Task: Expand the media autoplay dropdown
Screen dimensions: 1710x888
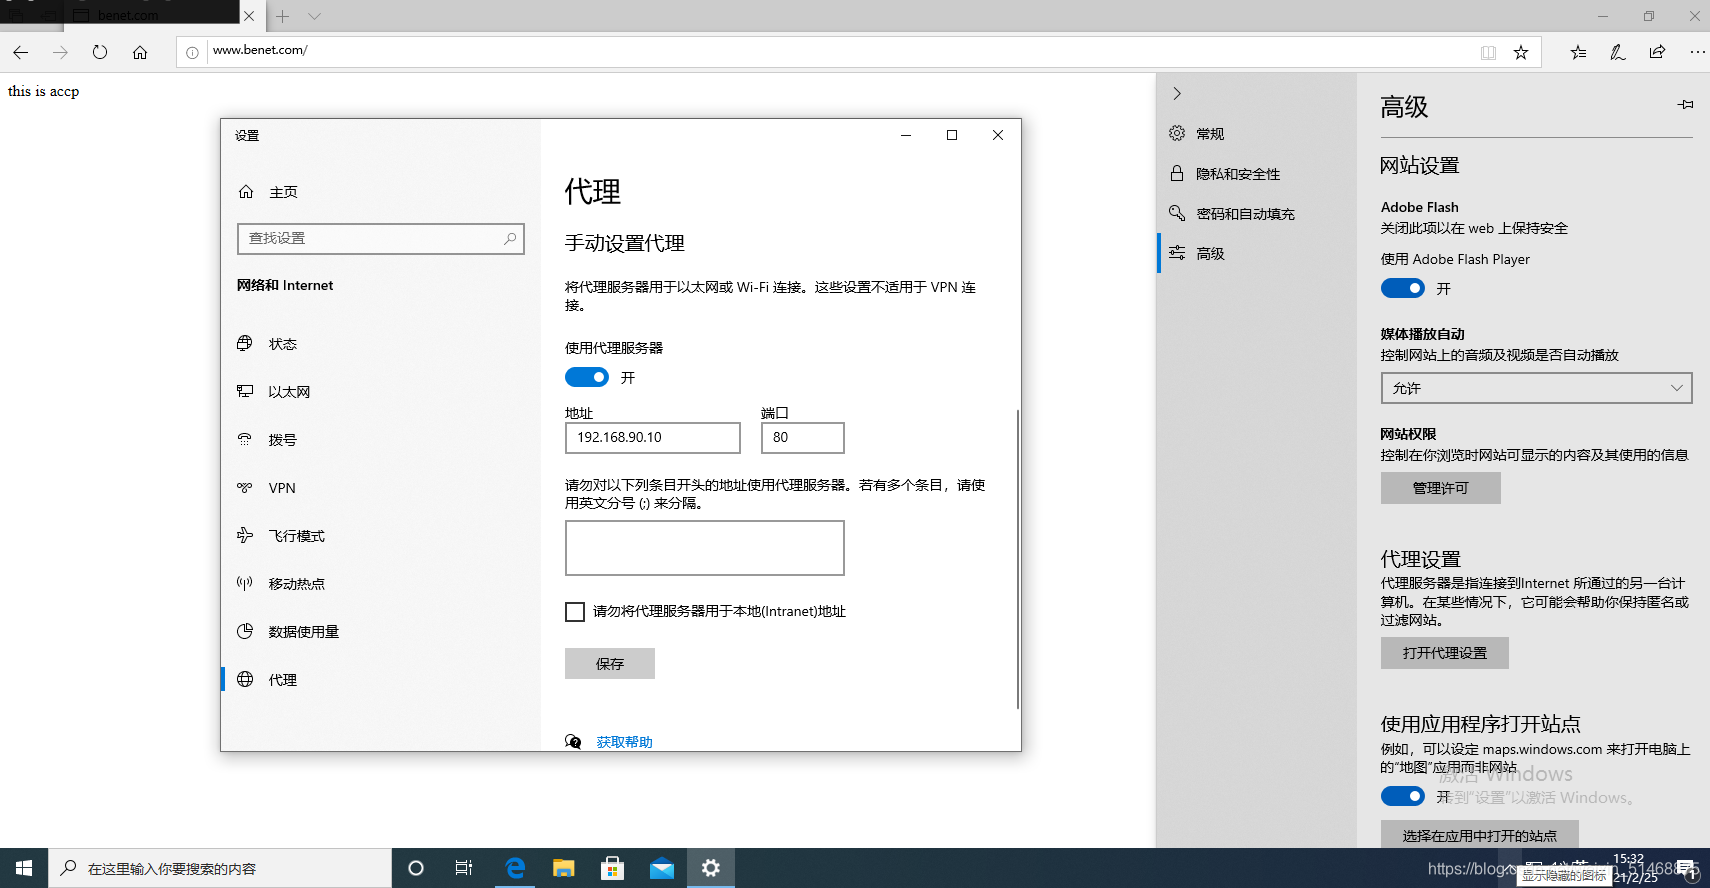Action: click(1536, 388)
